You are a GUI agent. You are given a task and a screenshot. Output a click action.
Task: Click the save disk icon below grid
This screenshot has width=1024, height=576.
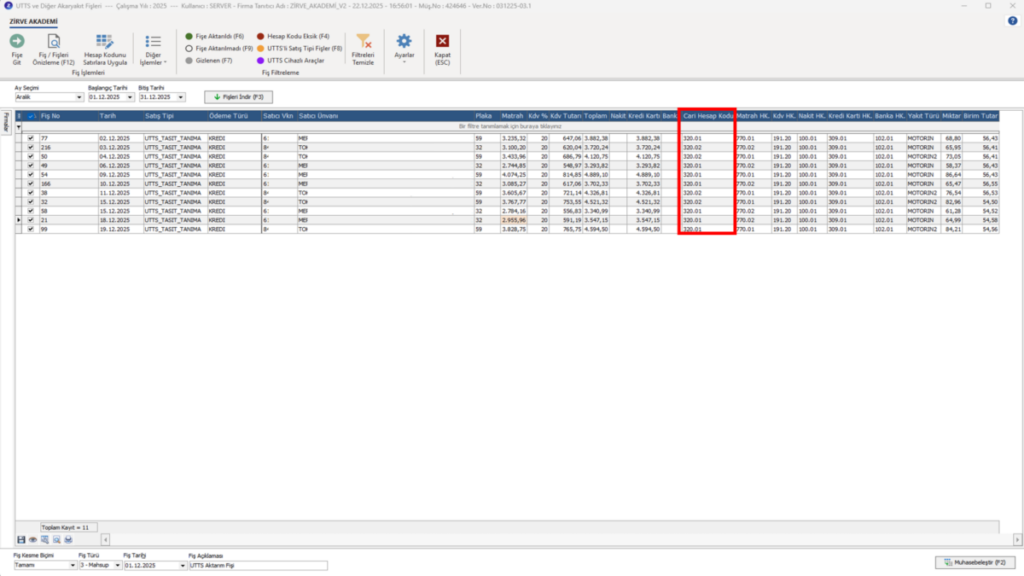click(21, 539)
